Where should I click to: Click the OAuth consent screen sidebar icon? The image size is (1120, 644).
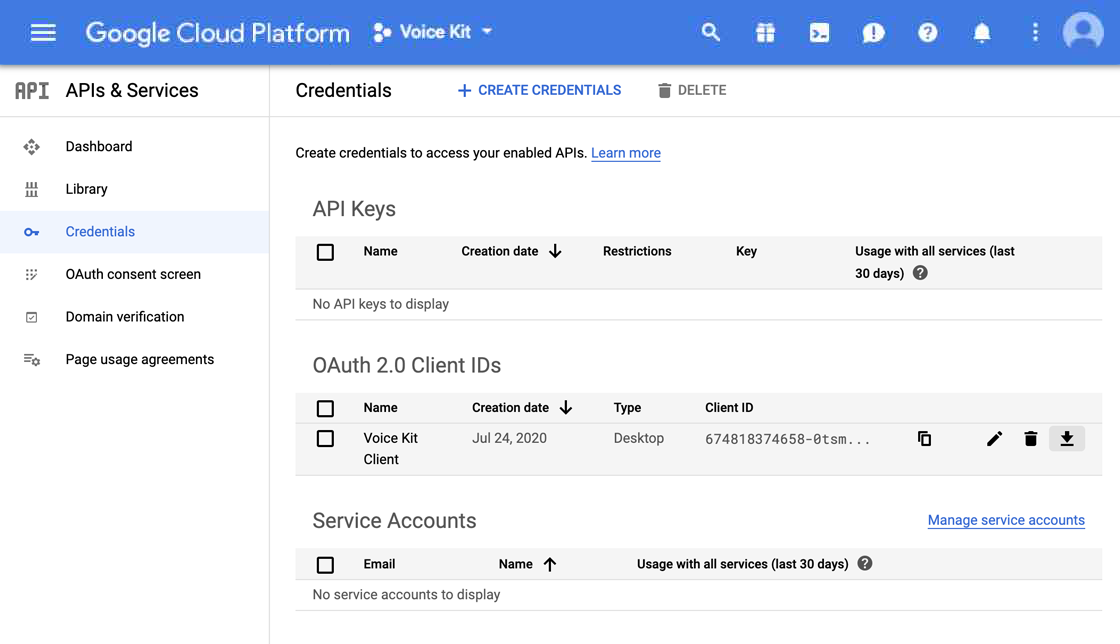point(31,274)
